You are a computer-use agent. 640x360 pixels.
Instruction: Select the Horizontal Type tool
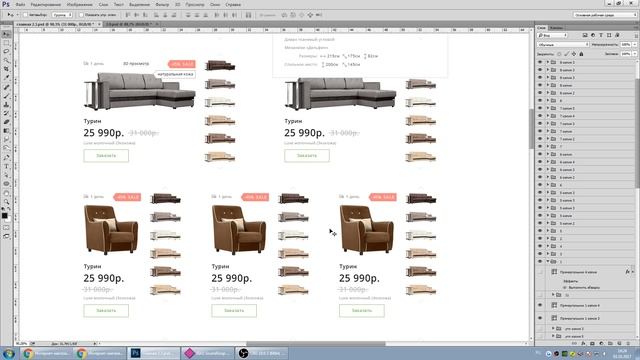click(x=6, y=167)
